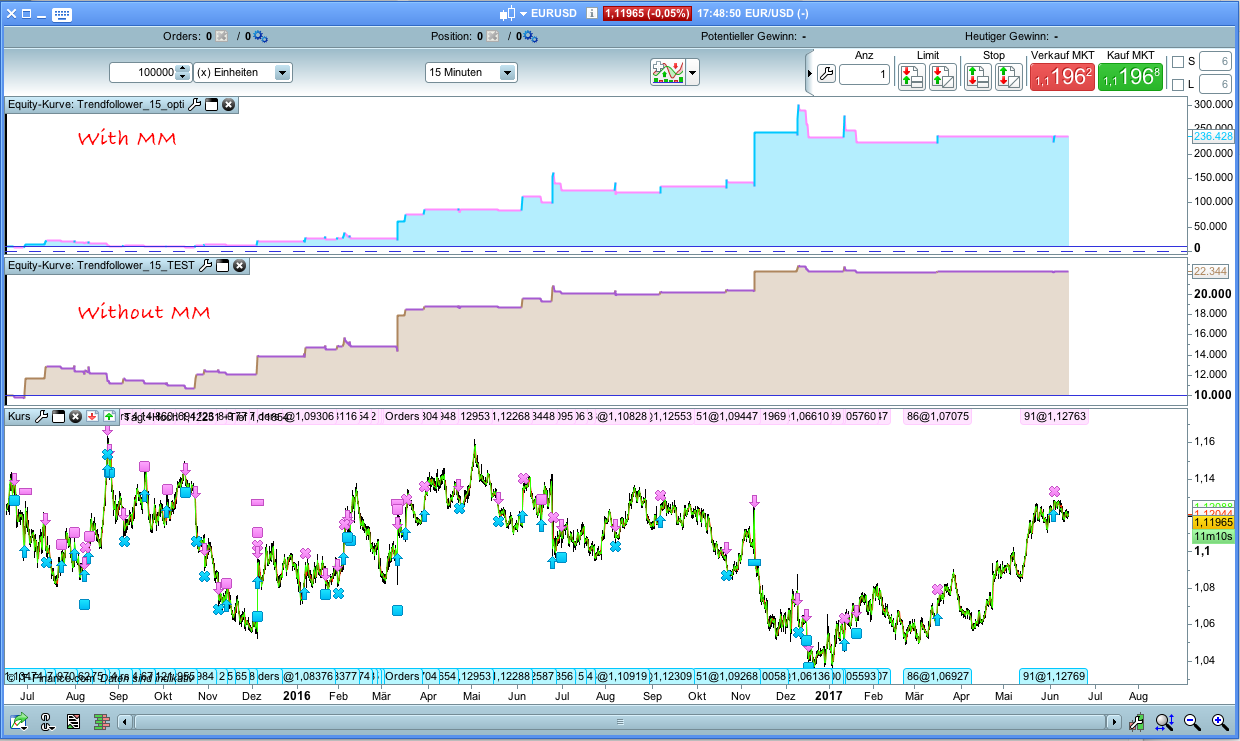This screenshot has height=741, width=1240.
Task: Click the horizontal scrollbar right arrow
Action: click(x=1114, y=721)
